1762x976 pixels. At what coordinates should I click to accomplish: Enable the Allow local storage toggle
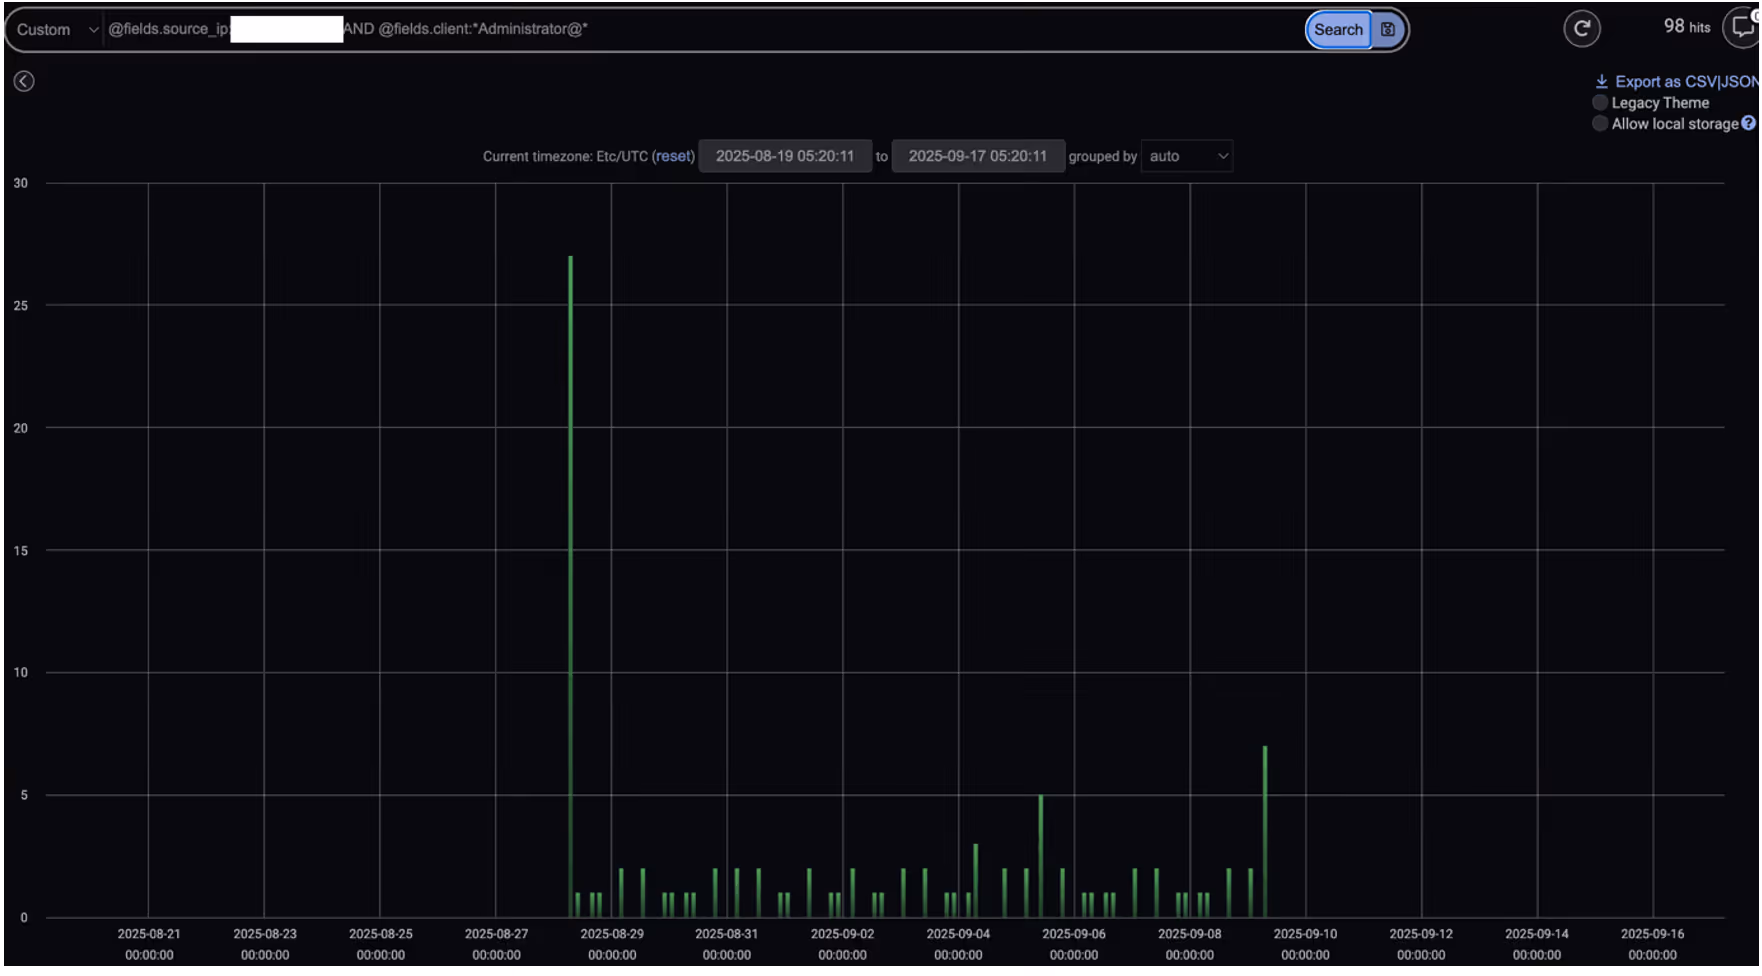(x=1601, y=123)
